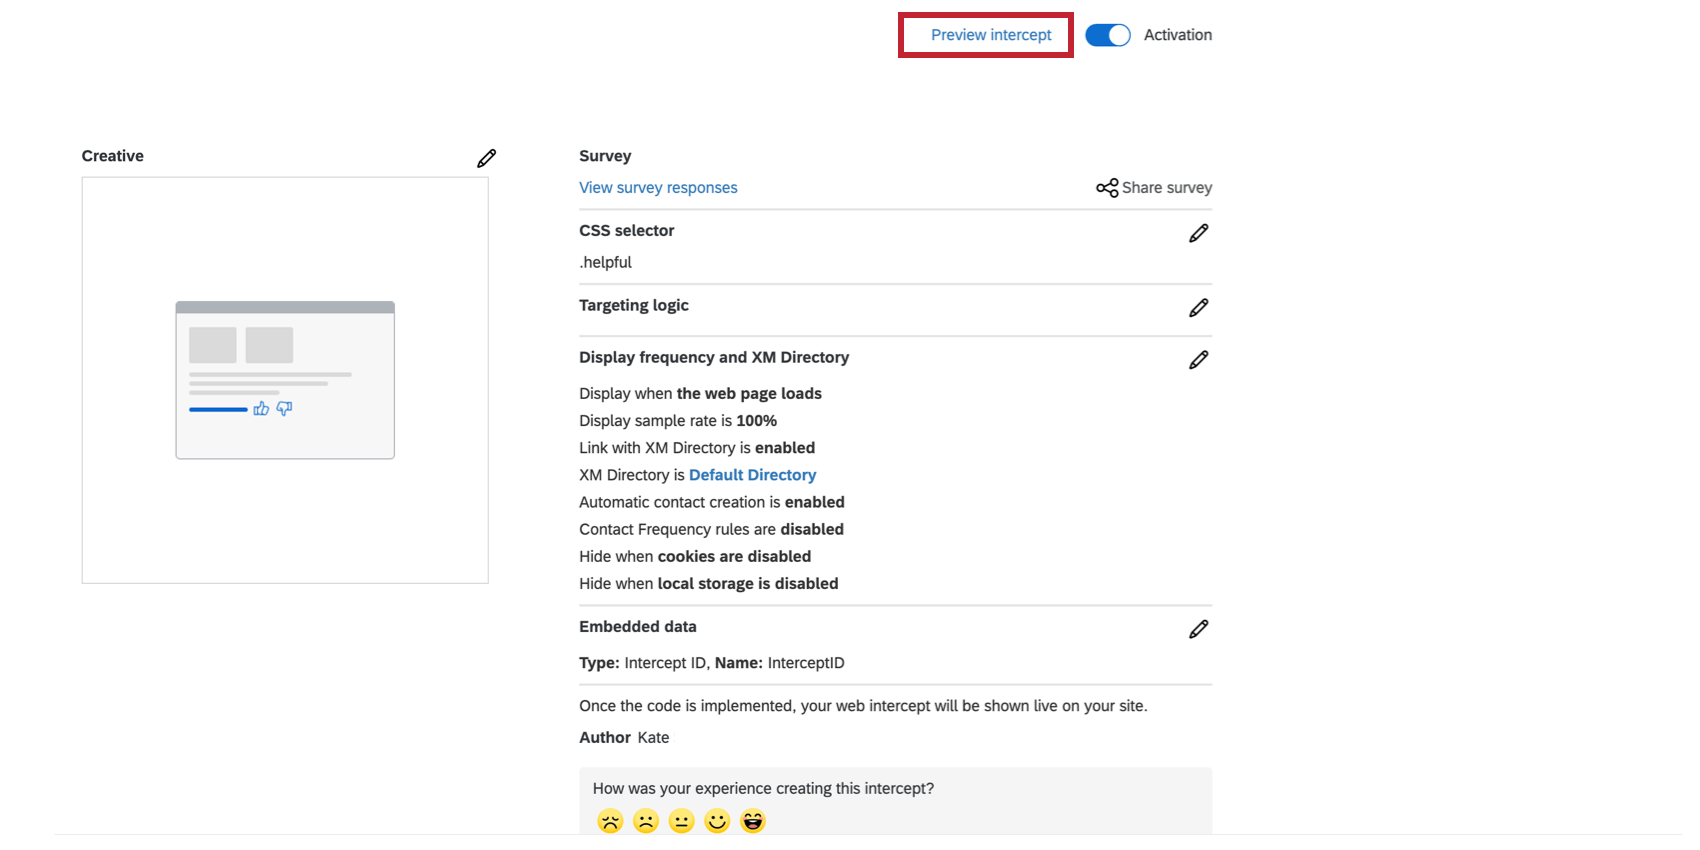Open the CSS selector editor pencil icon

click(x=1198, y=233)
